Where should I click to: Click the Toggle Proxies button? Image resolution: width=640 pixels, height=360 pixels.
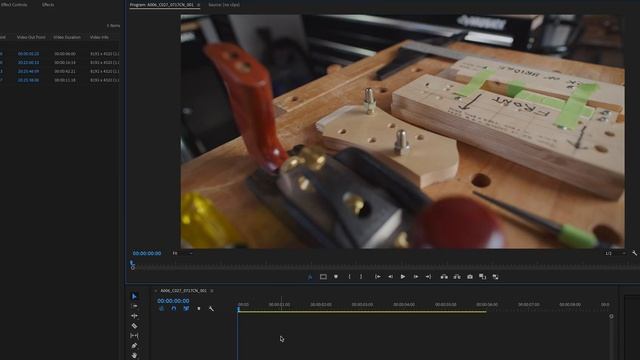pyautogui.click(x=496, y=277)
